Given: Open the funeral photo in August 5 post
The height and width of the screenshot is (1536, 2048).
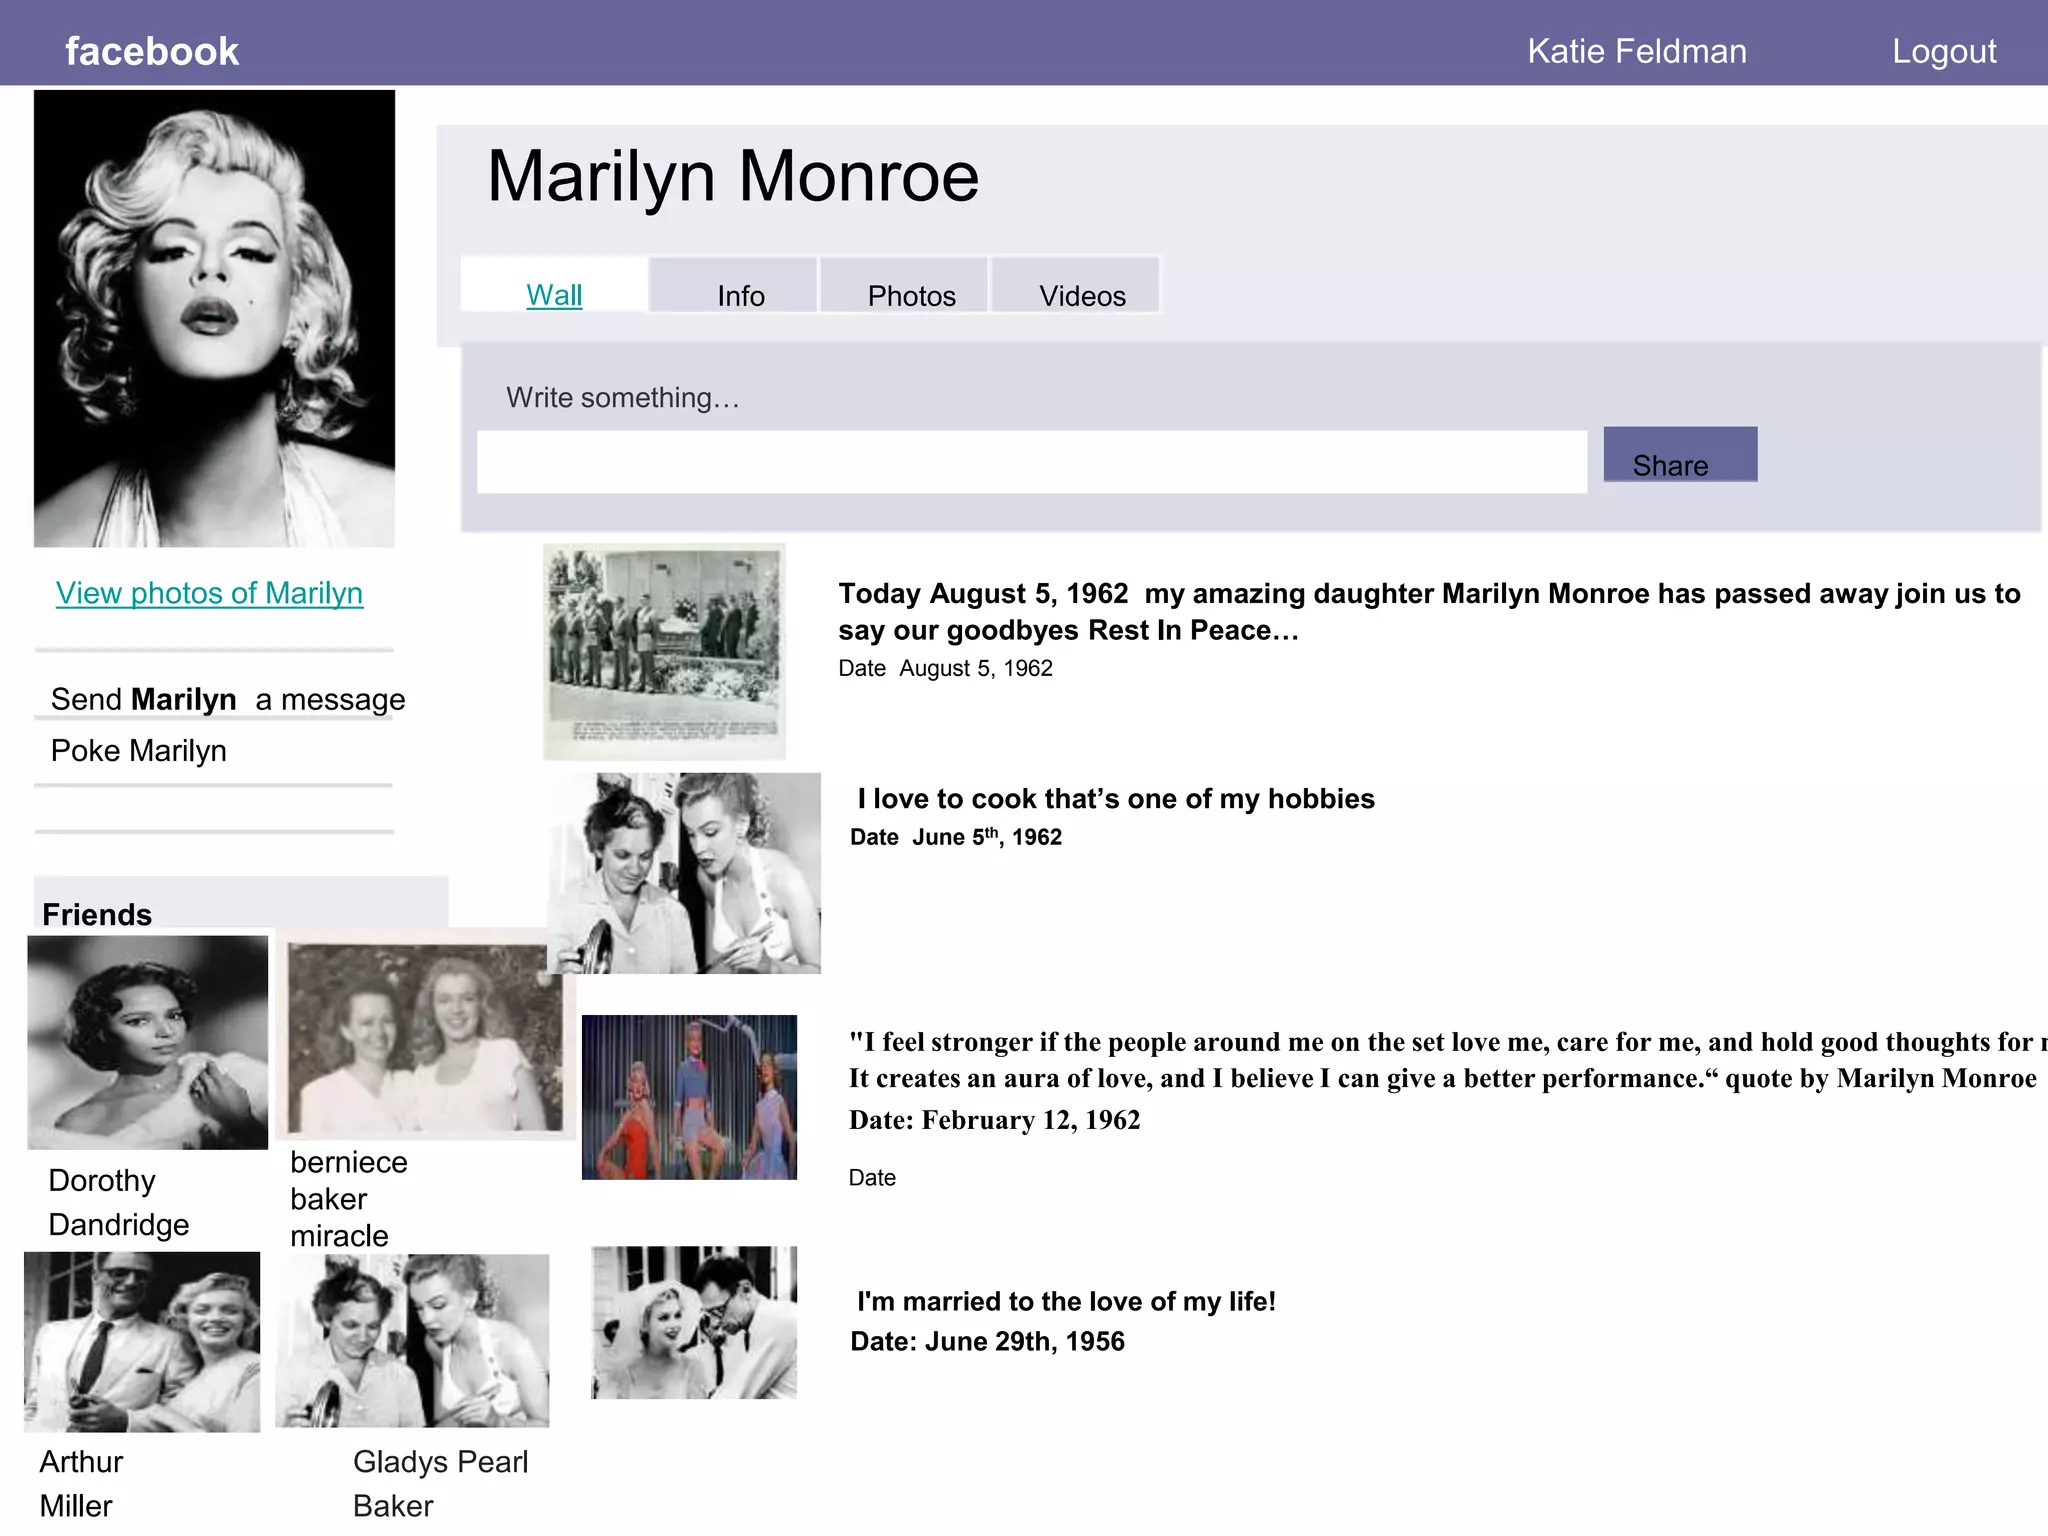Looking at the screenshot, I should 663,651.
